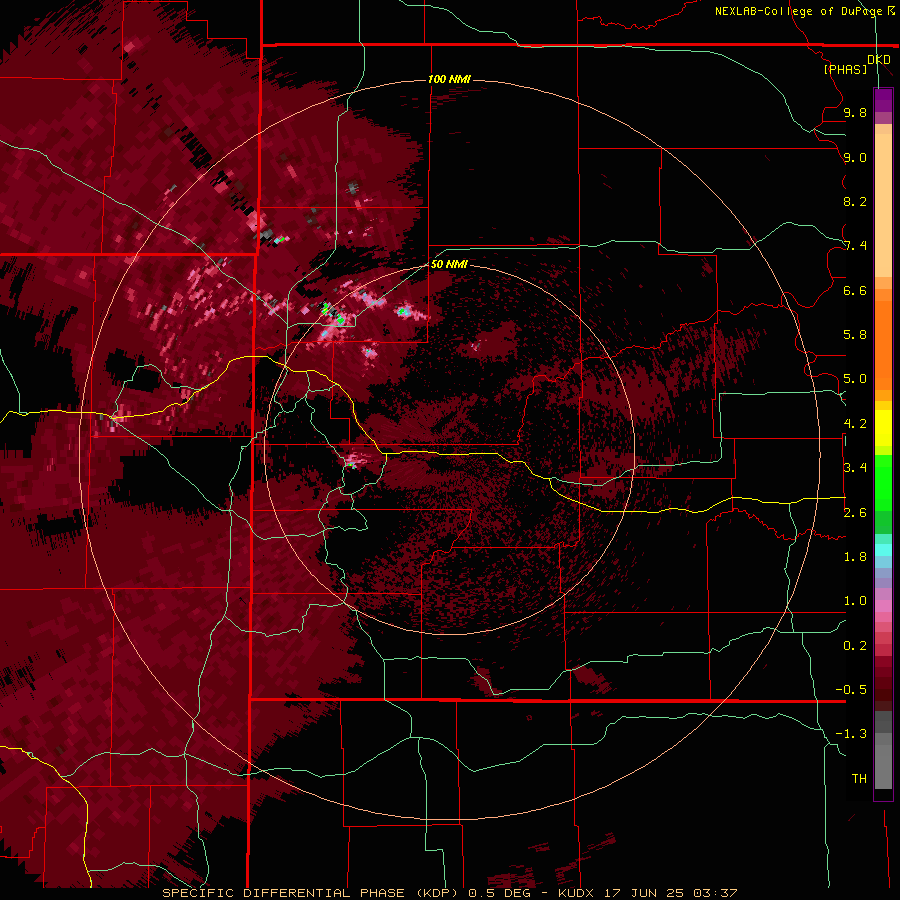The image size is (900, 900).
Task: Click the 6.6 value on the color scale
Action: coord(855,290)
